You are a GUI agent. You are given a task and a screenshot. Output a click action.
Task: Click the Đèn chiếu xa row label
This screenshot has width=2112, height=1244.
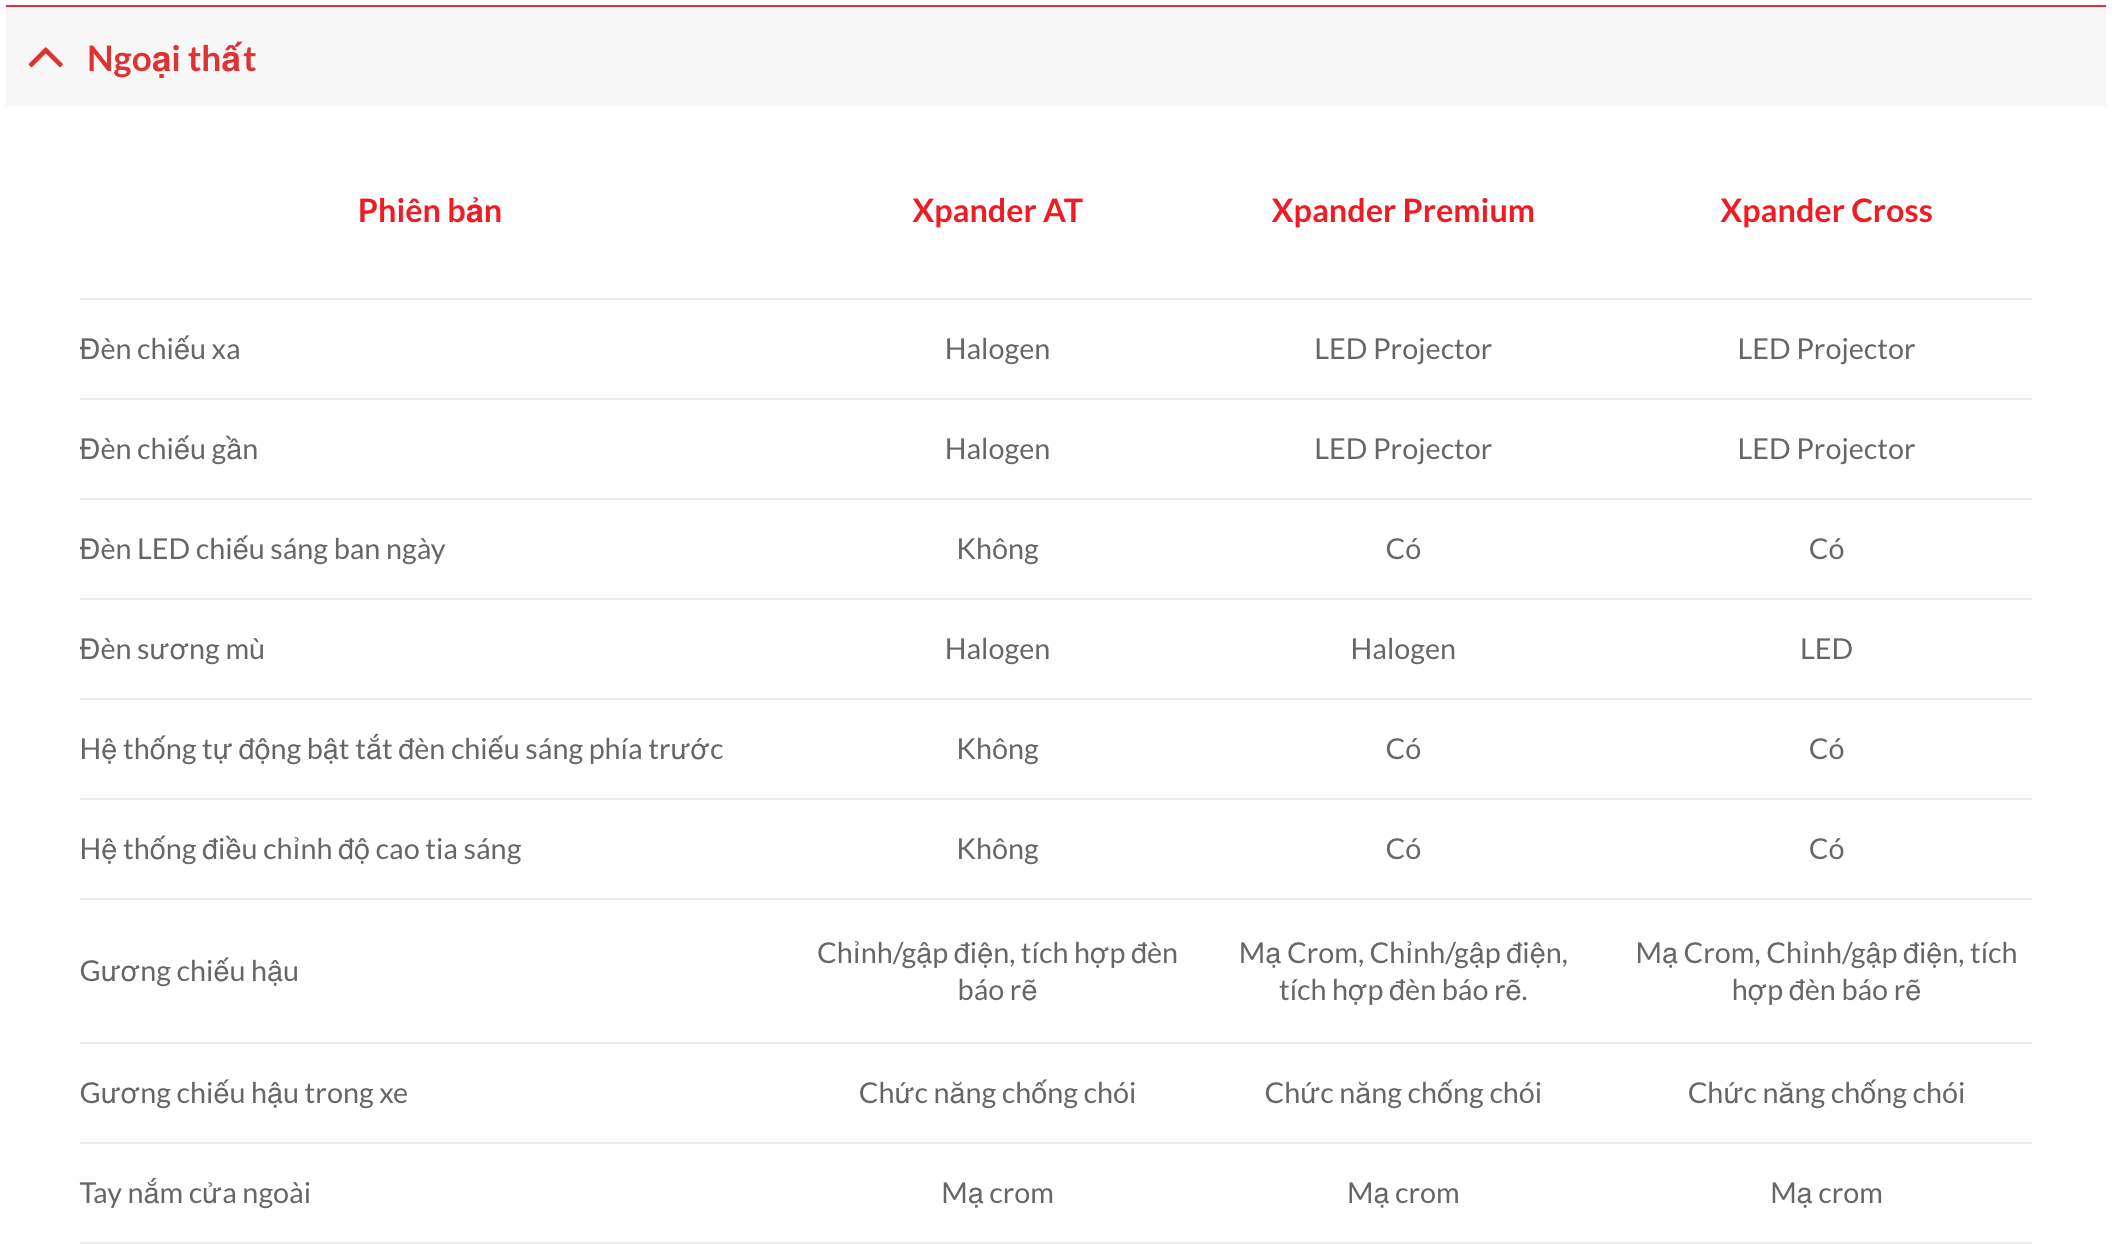[160, 349]
